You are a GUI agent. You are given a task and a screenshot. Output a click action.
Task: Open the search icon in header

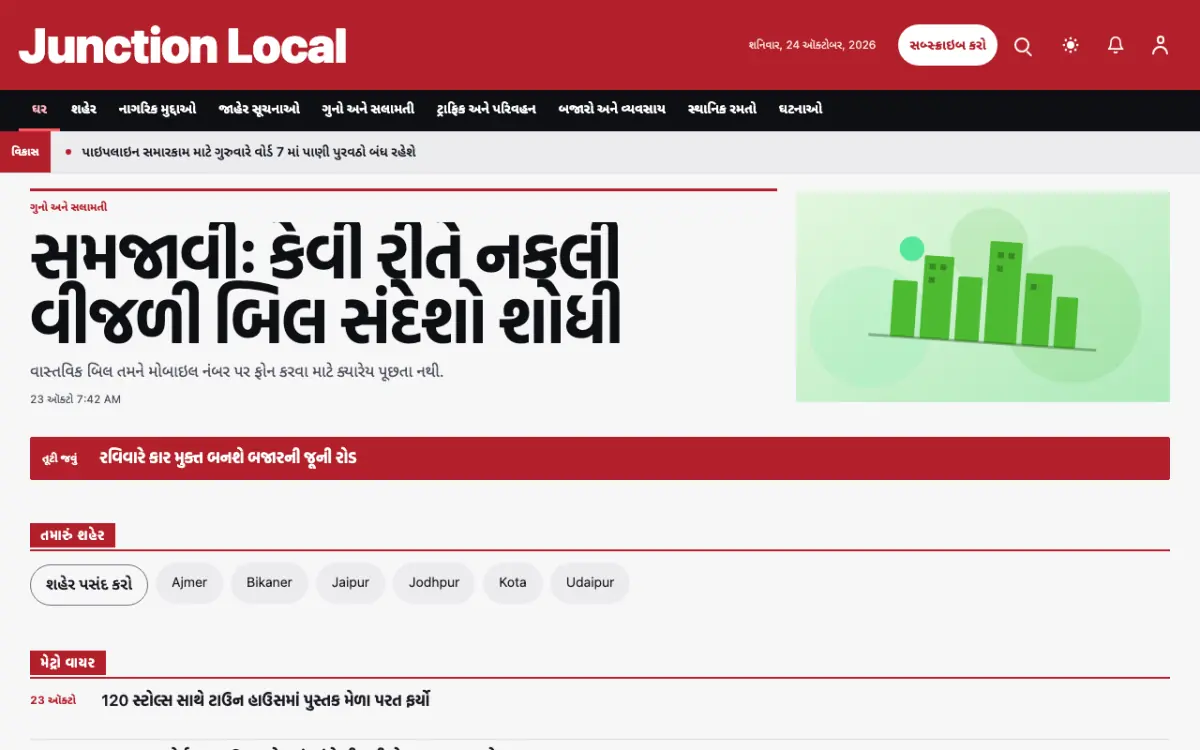[x=1023, y=45]
